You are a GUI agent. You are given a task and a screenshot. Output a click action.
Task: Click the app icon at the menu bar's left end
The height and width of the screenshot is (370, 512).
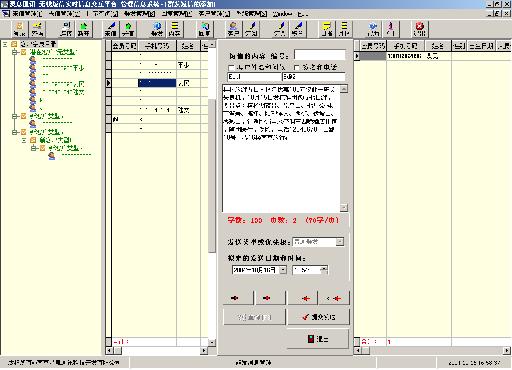(6, 14)
